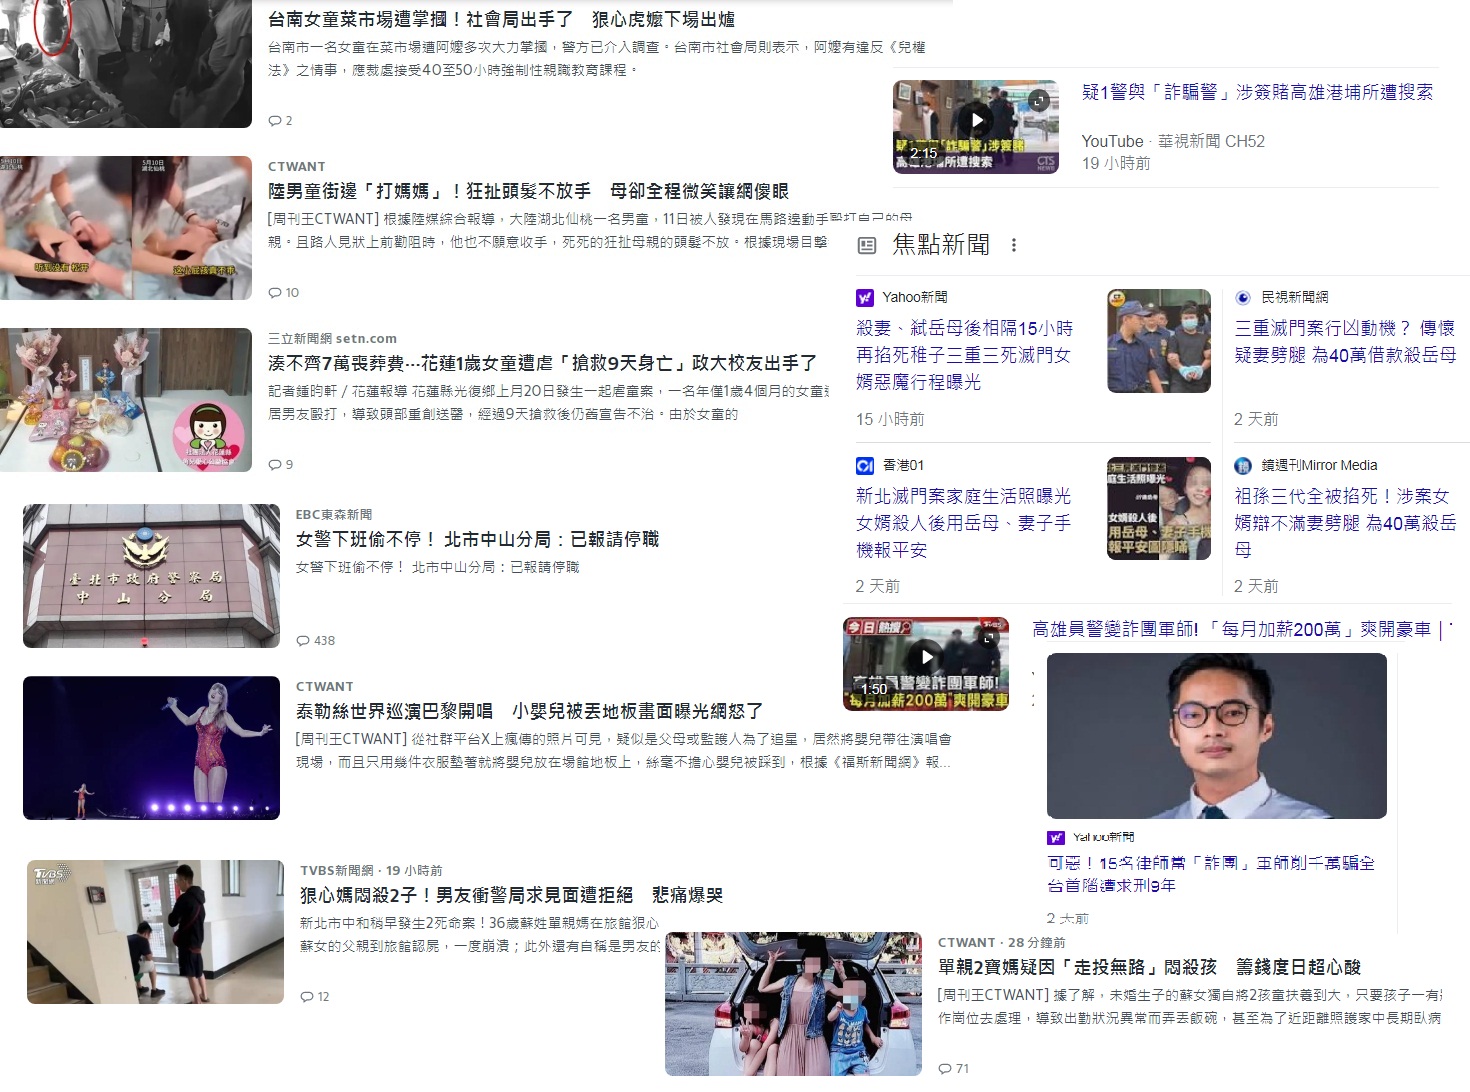Open headline 疑1警與「詐騙警」涉簽賭

(1257, 92)
